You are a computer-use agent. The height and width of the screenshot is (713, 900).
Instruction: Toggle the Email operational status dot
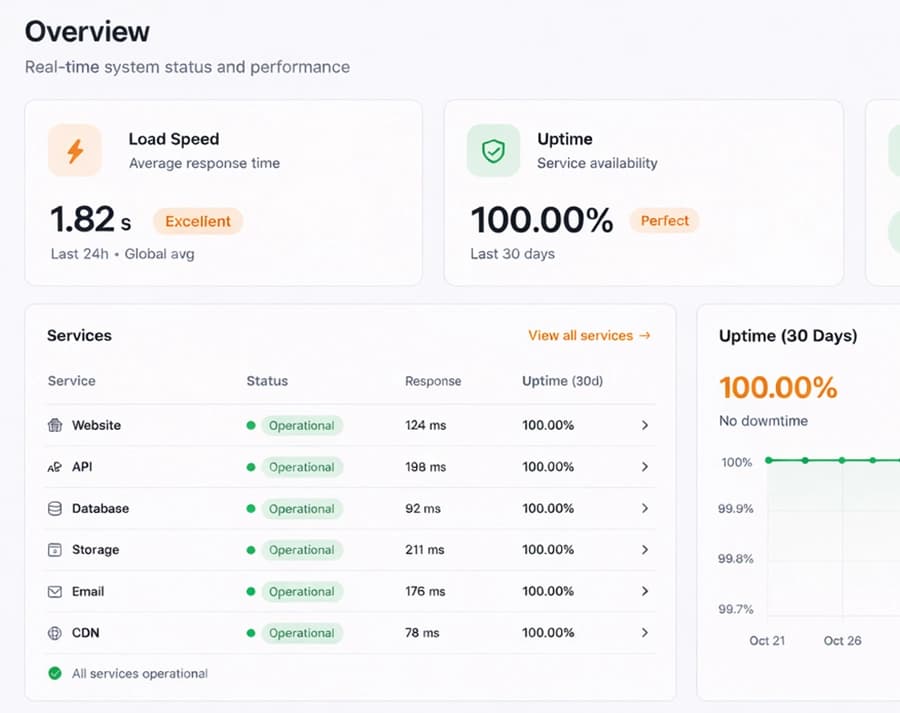(252, 591)
